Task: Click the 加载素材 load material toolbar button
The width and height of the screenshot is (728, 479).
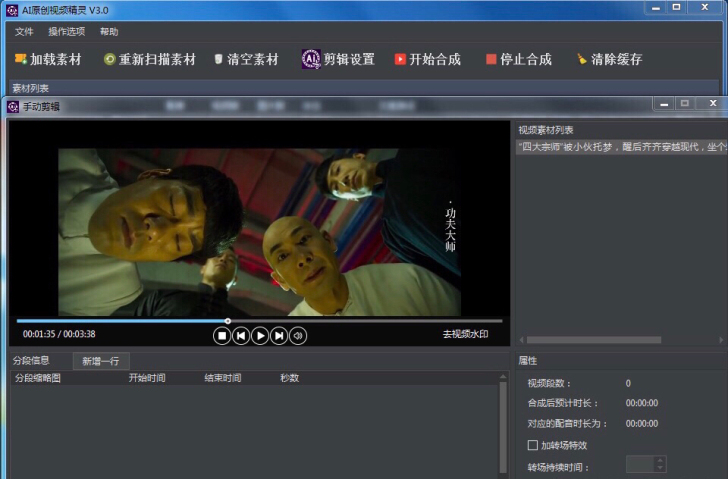Action: [48, 59]
